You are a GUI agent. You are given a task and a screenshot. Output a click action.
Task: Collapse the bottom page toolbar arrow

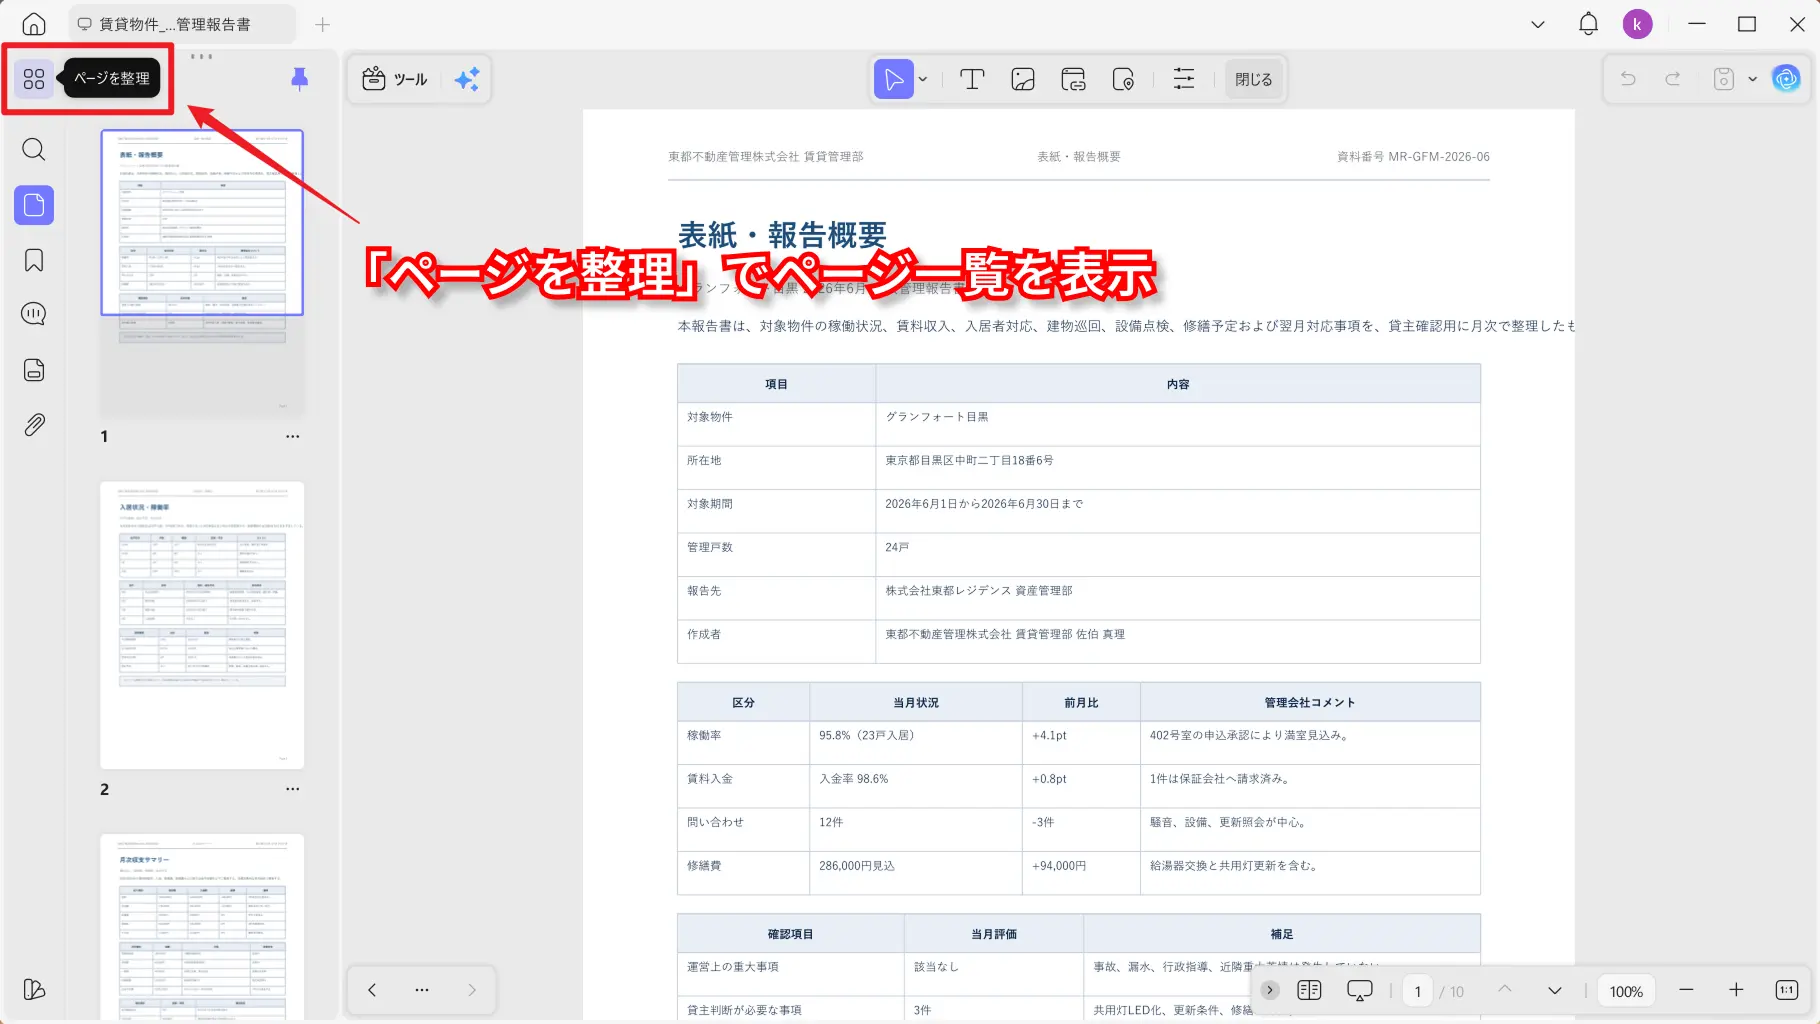click(x=1270, y=990)
